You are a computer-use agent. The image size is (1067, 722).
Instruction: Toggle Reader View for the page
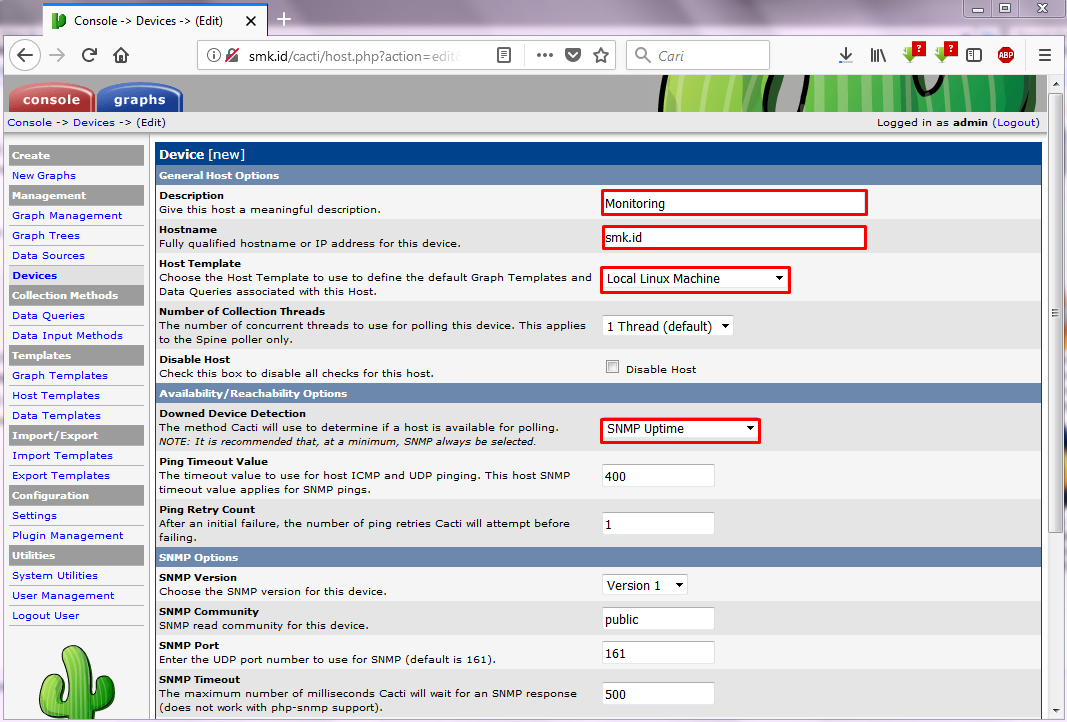(x=504, y=56)
